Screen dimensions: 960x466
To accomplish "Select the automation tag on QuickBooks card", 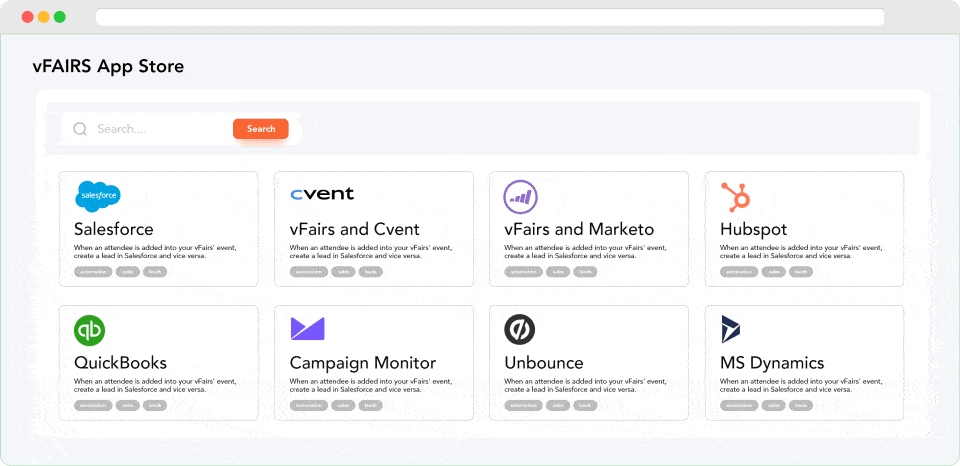I will [x=93, y=405].
